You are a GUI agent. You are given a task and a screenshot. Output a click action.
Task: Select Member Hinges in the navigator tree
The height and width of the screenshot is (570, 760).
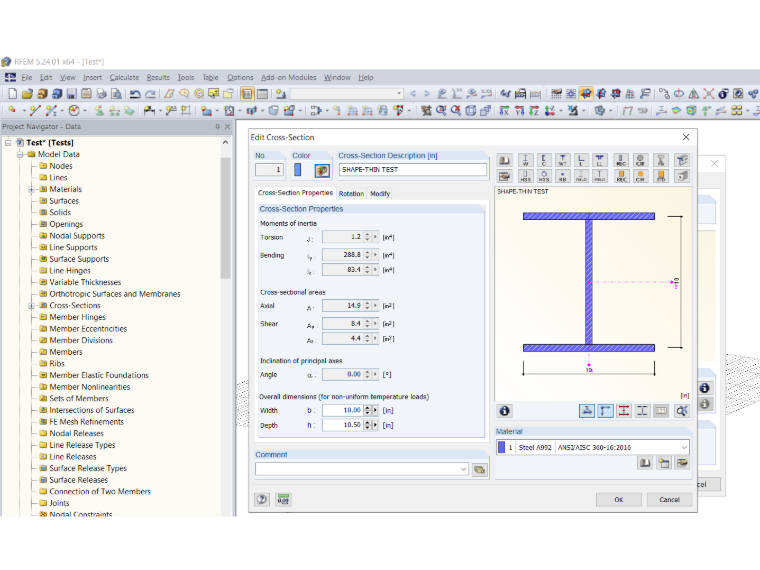click(x=78, y=317)
